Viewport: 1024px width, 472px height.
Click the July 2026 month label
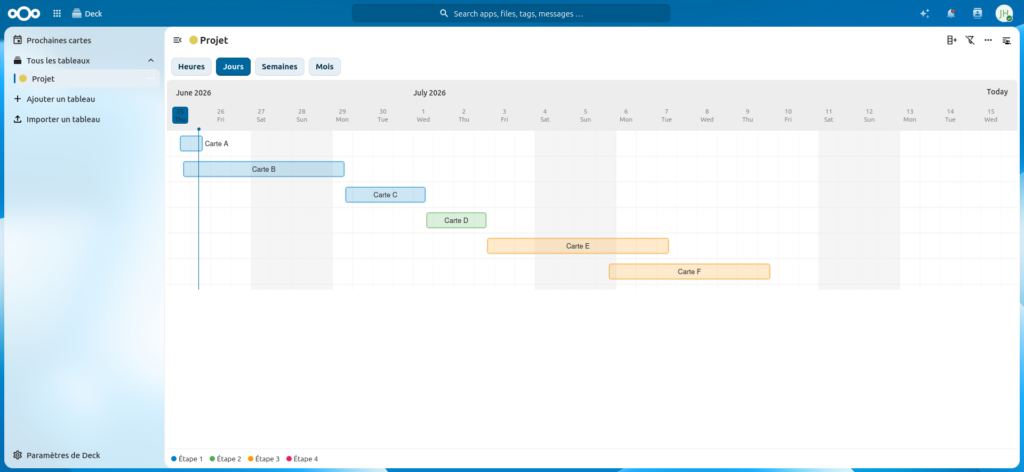click(x=429, y=93)
